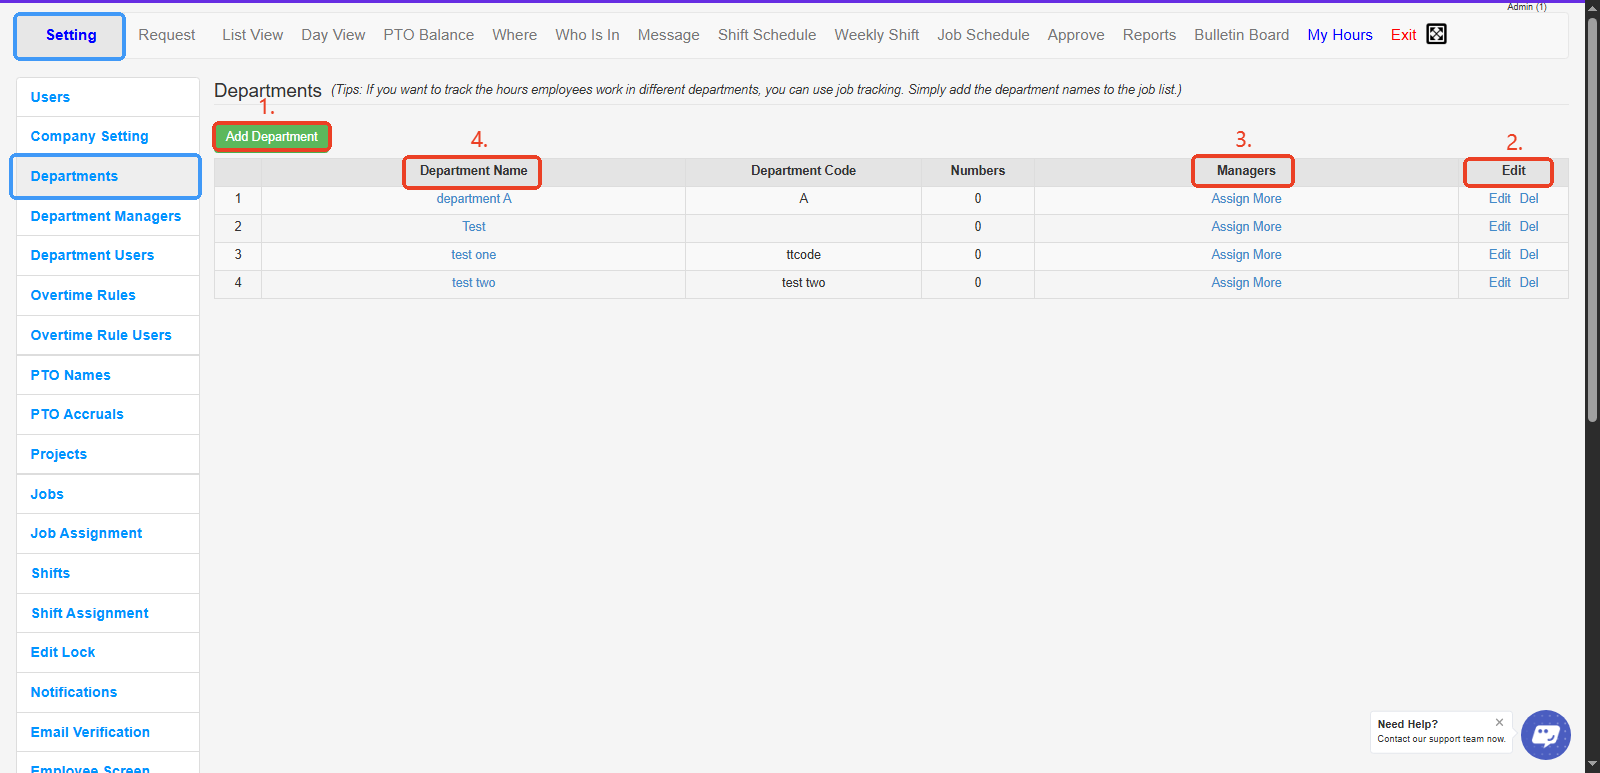Screen dimensions: 1600x773
Task: Click the Add Department button
Action: (272, 137)
